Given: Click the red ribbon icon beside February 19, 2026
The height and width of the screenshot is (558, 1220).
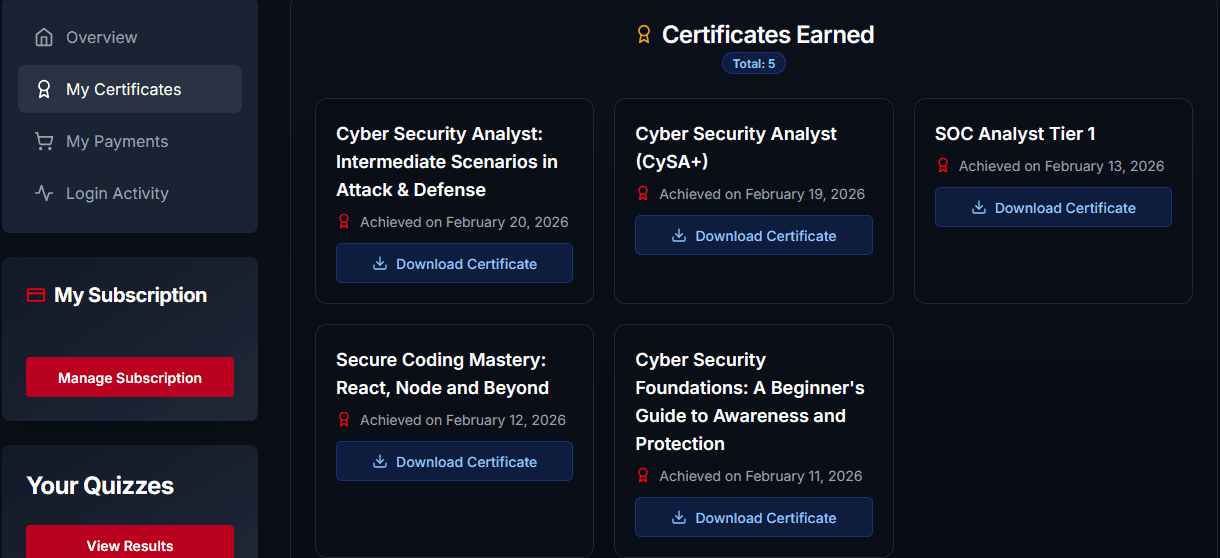Looking at the screenshot, I should coord(643,194).
